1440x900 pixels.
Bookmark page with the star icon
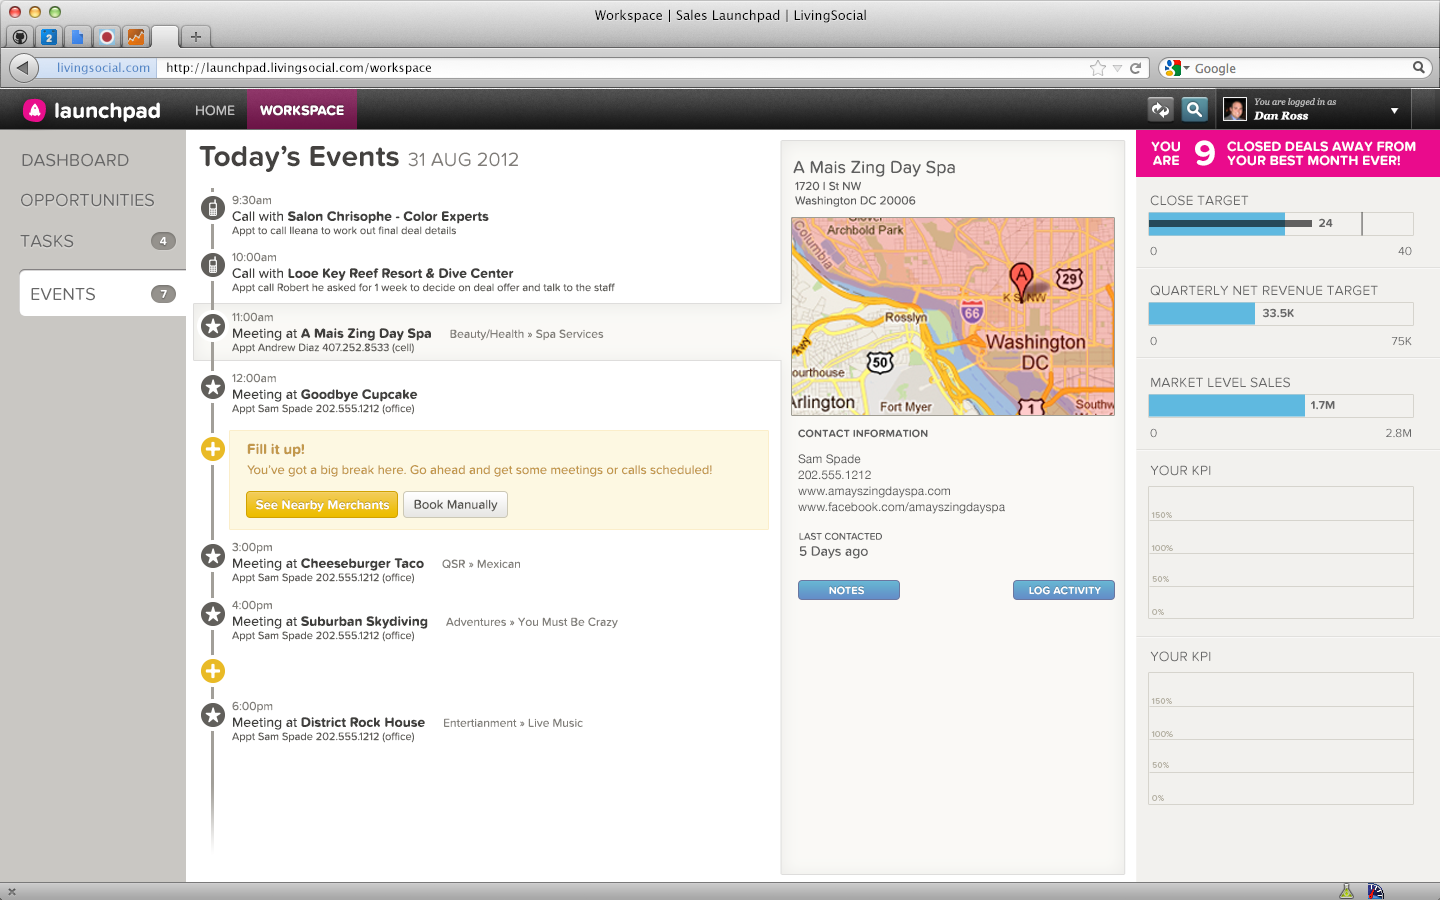coord(1098,68)
